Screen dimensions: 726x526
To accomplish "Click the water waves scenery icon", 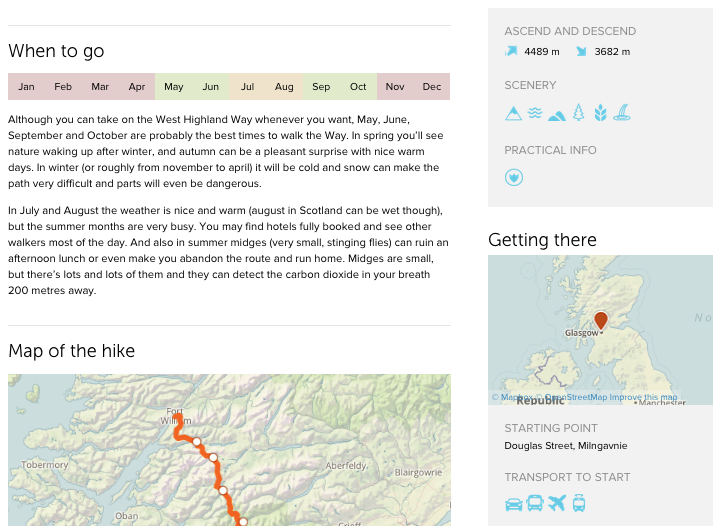I will pos(535,113).
